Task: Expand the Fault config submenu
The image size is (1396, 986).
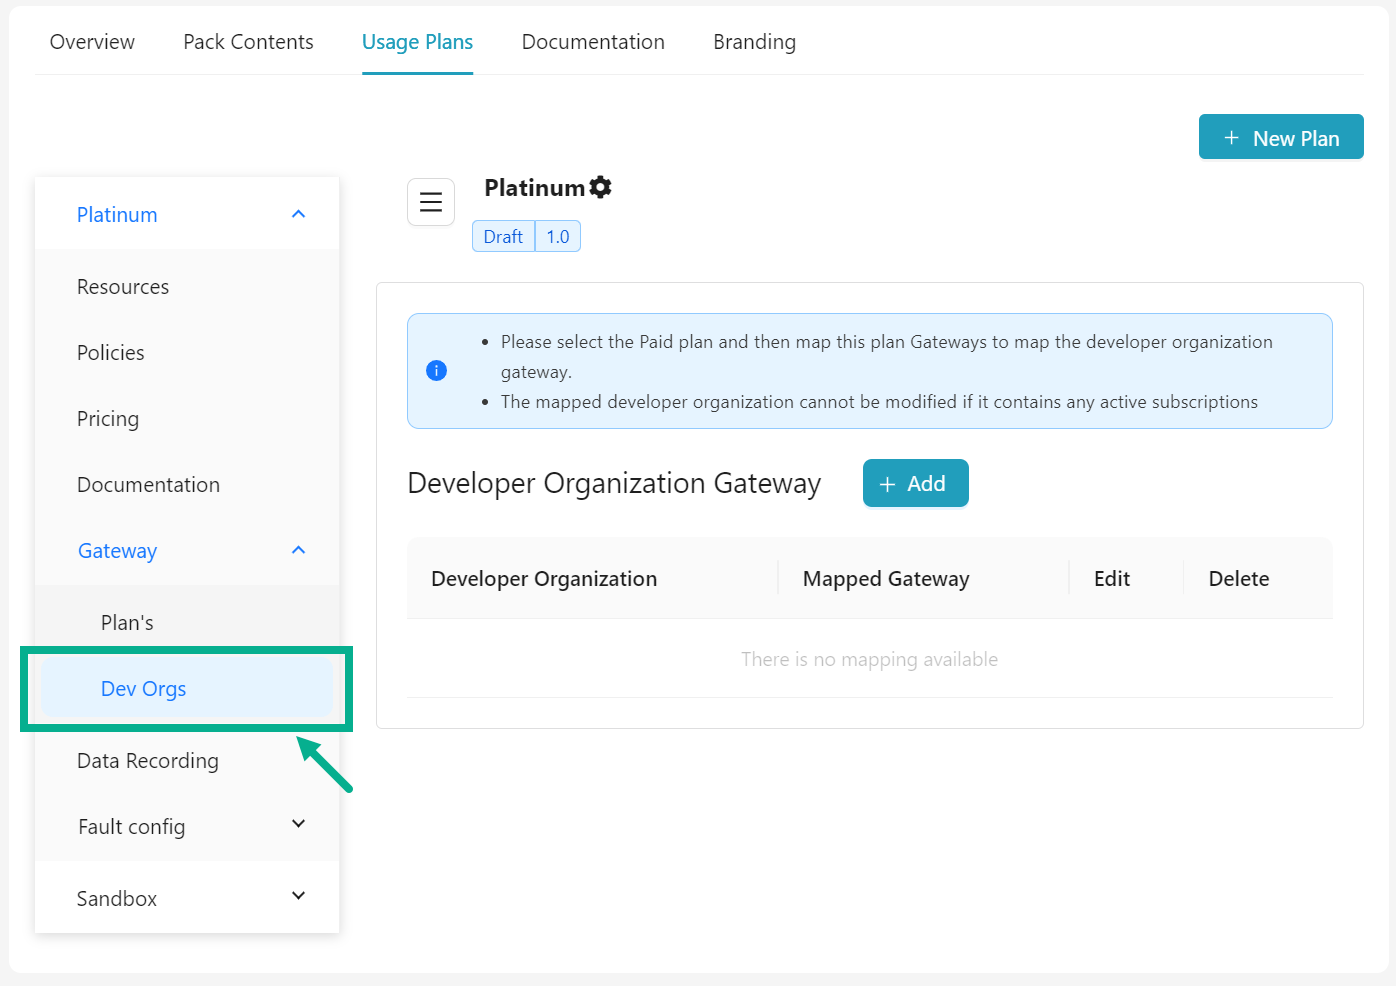Action: 298,824
